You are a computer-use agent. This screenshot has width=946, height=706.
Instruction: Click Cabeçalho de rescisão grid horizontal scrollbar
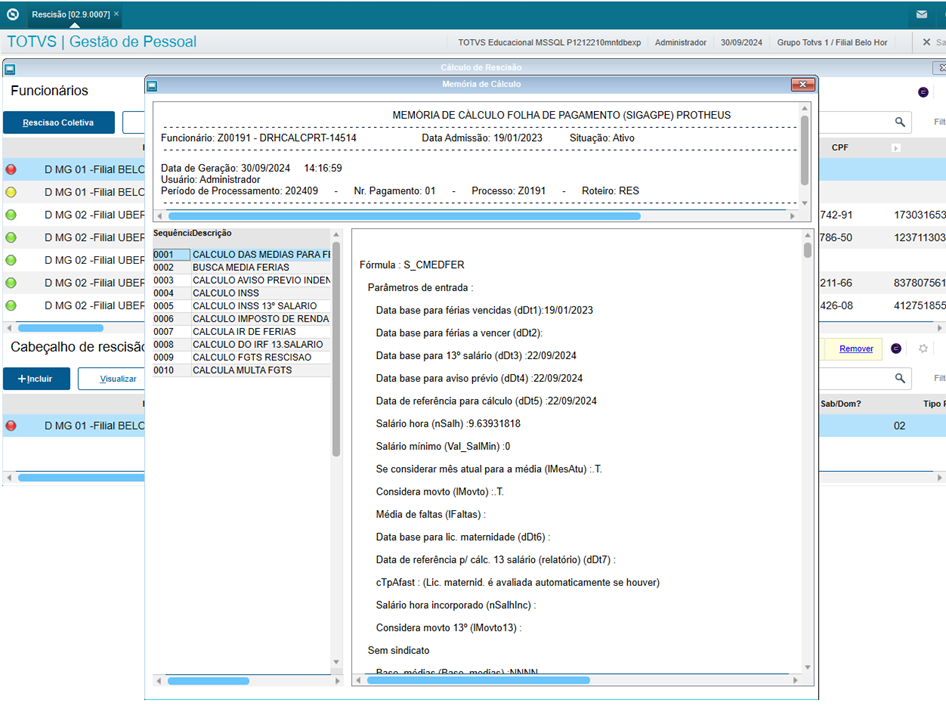click(x=81, y=477)
